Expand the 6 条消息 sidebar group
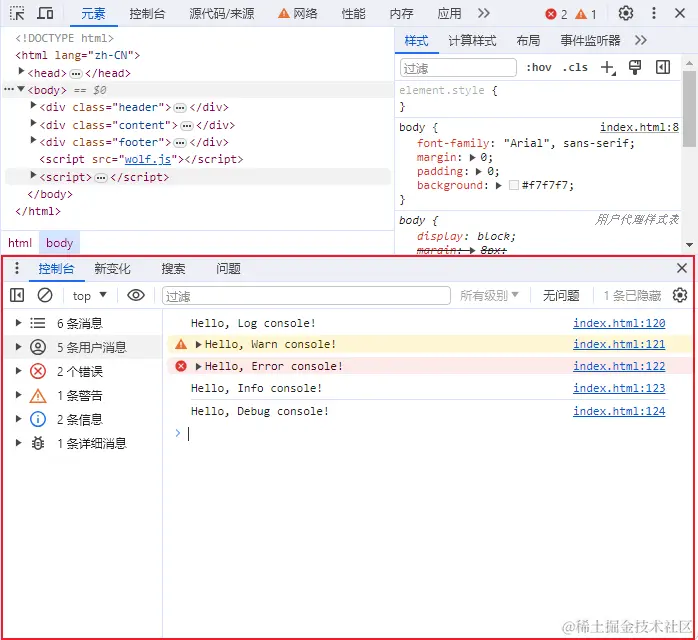The width and height of the screenshot is (698, 640). point(18,323)
